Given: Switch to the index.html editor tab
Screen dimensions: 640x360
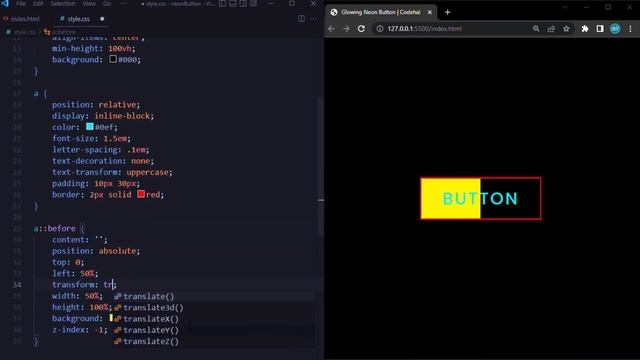Looking at the screenshot, I should coord(22,19).
